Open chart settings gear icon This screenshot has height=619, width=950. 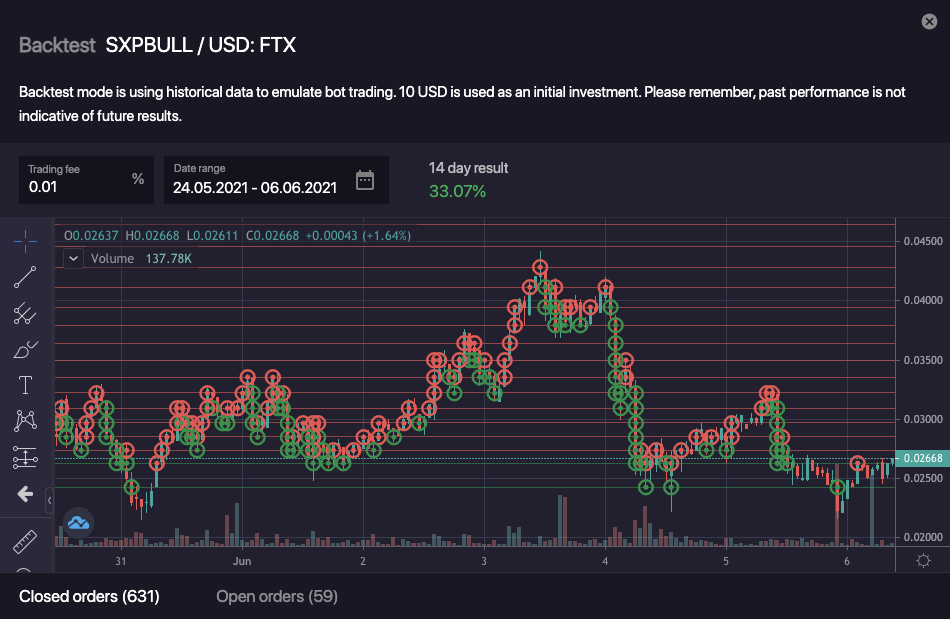(922, 560)
